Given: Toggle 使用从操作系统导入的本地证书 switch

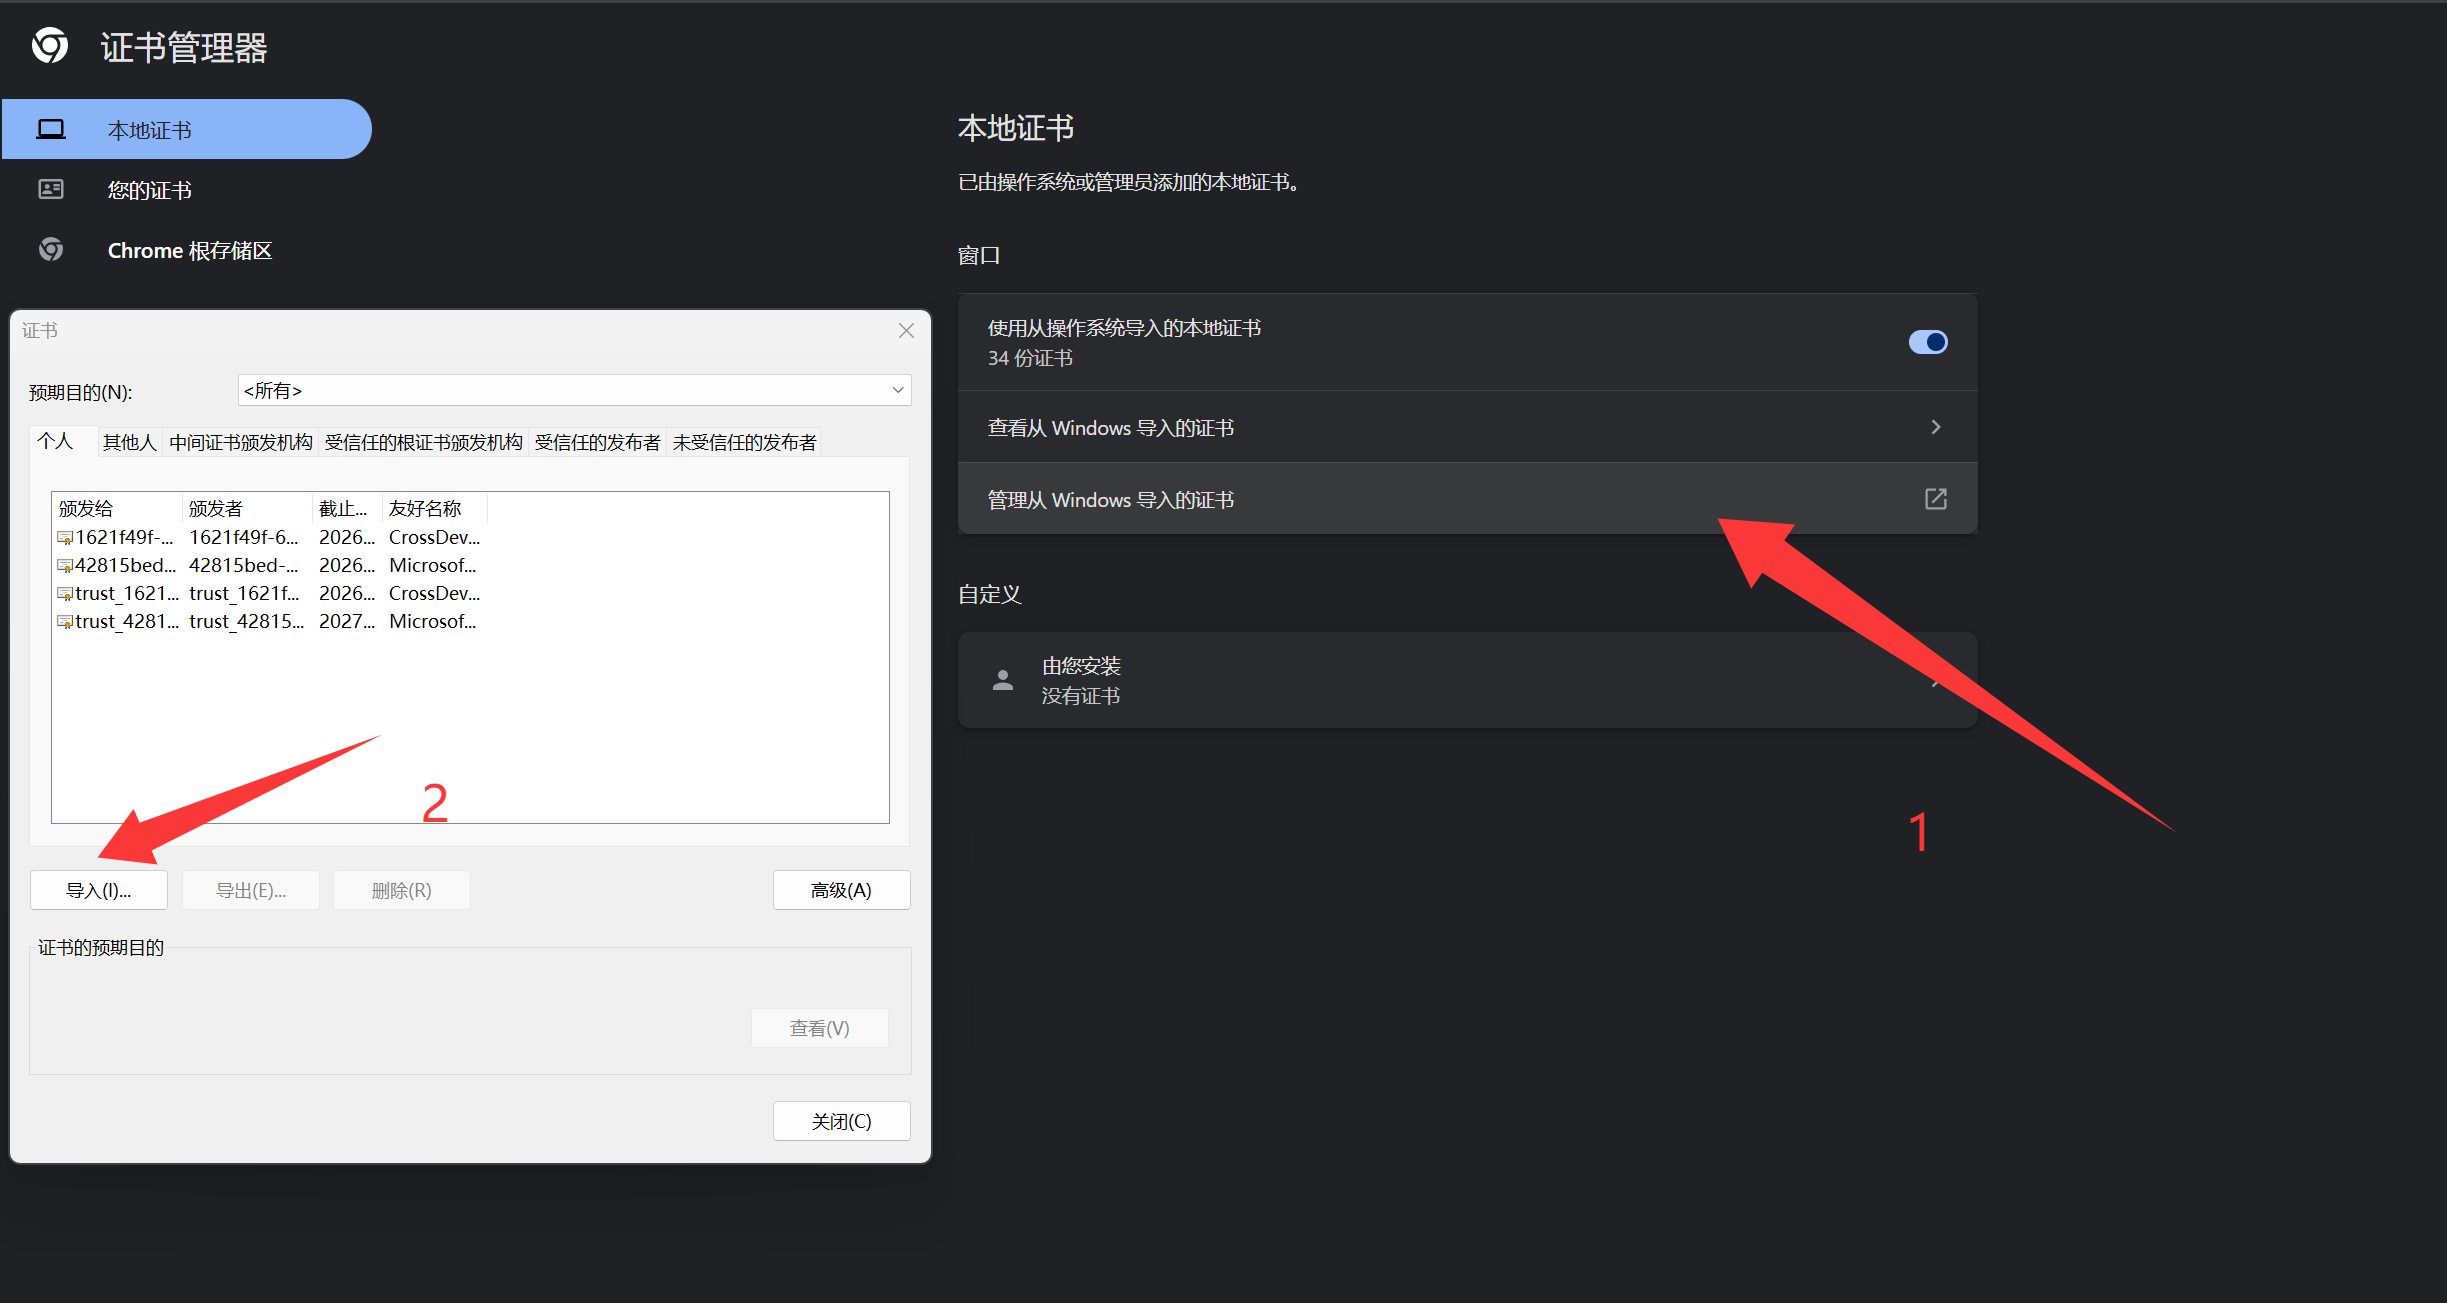Looking at the screenshot, I should click(1928, 342).
